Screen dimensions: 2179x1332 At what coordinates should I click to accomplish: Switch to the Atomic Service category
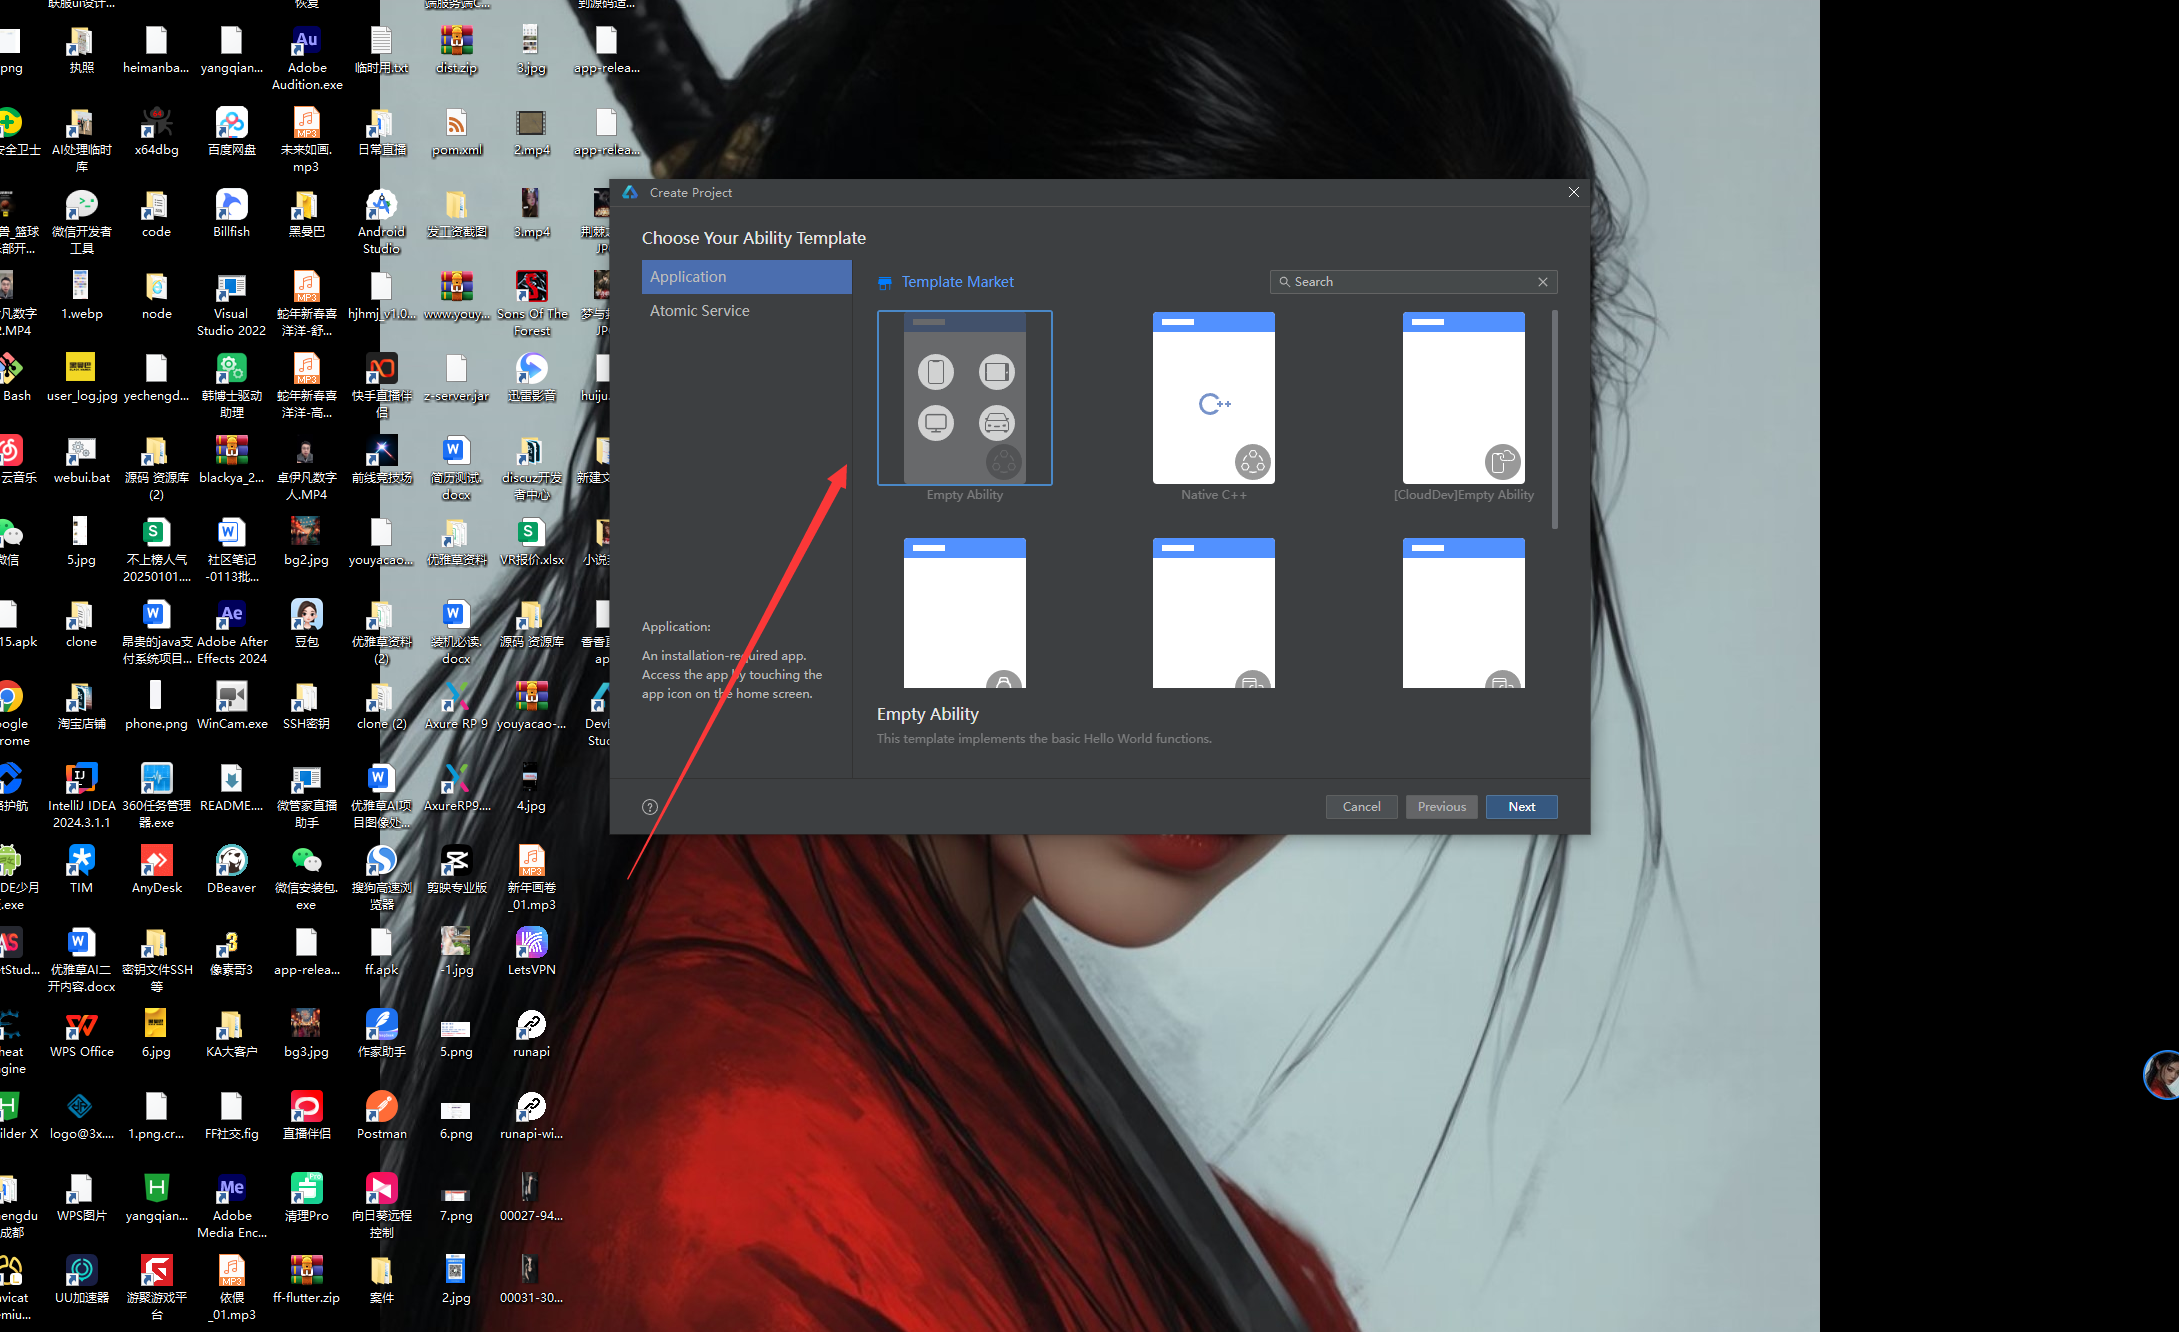pyautogui.click(x=699, y=310)
